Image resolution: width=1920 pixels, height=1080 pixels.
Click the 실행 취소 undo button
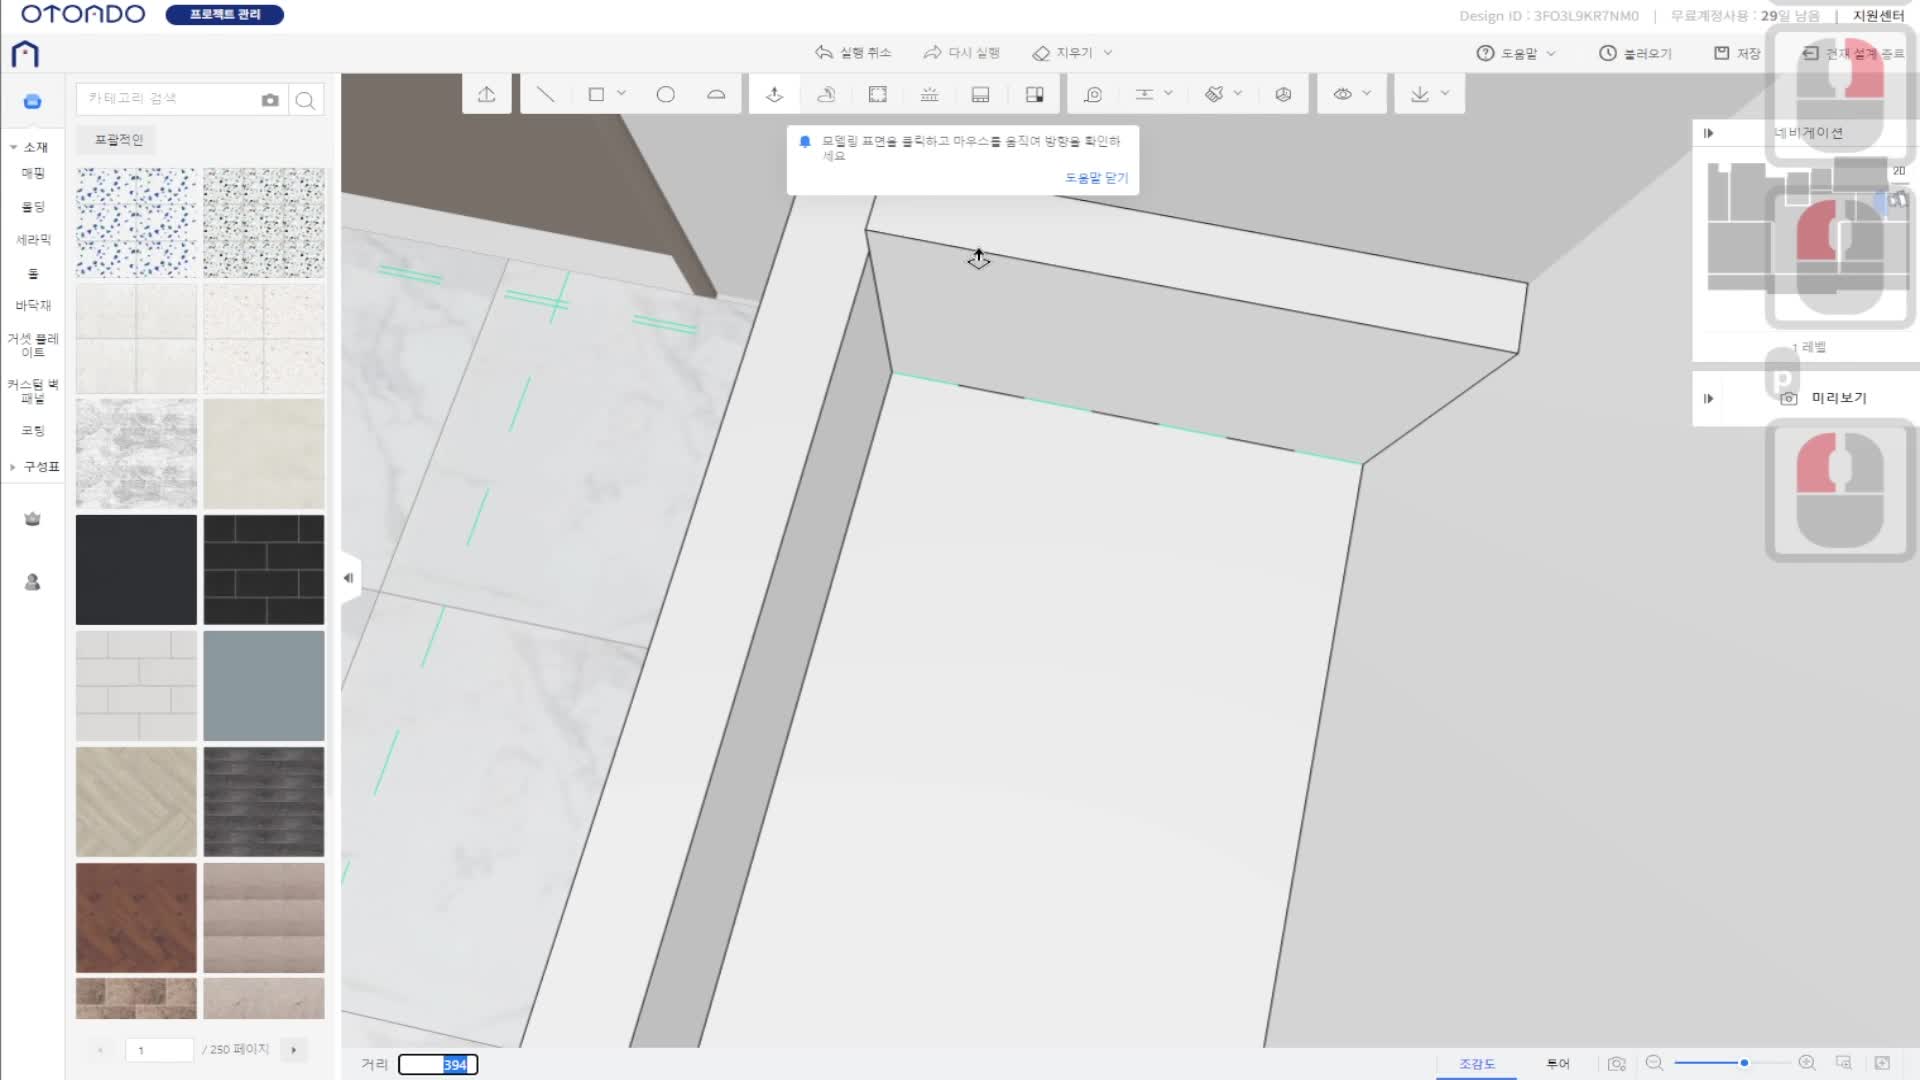(x=853, y=53)
